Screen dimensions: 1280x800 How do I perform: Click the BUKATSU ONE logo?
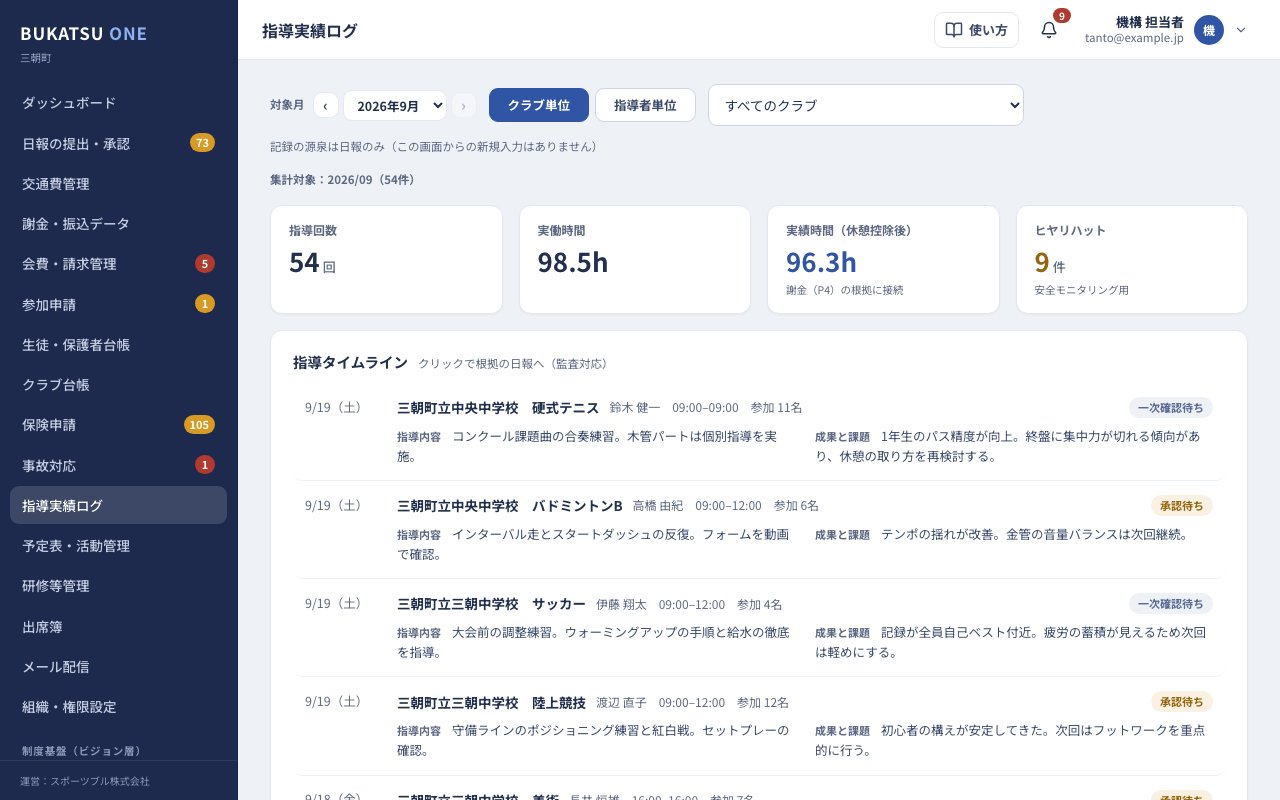(x=84, y=34)
